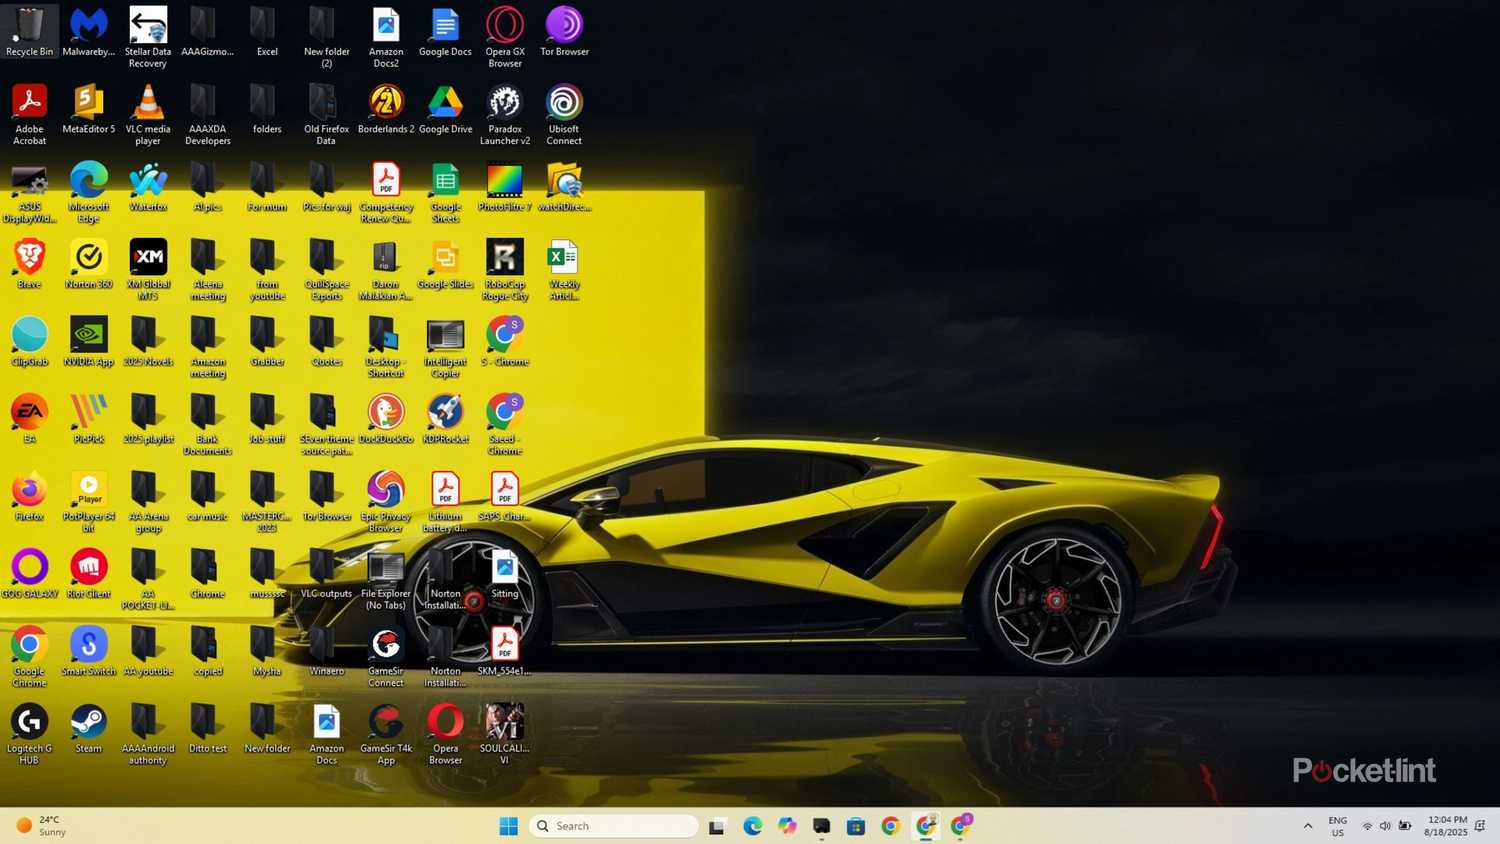Select the Recycle Bin desktop icon
The image size is (1500, 844).
29,32
